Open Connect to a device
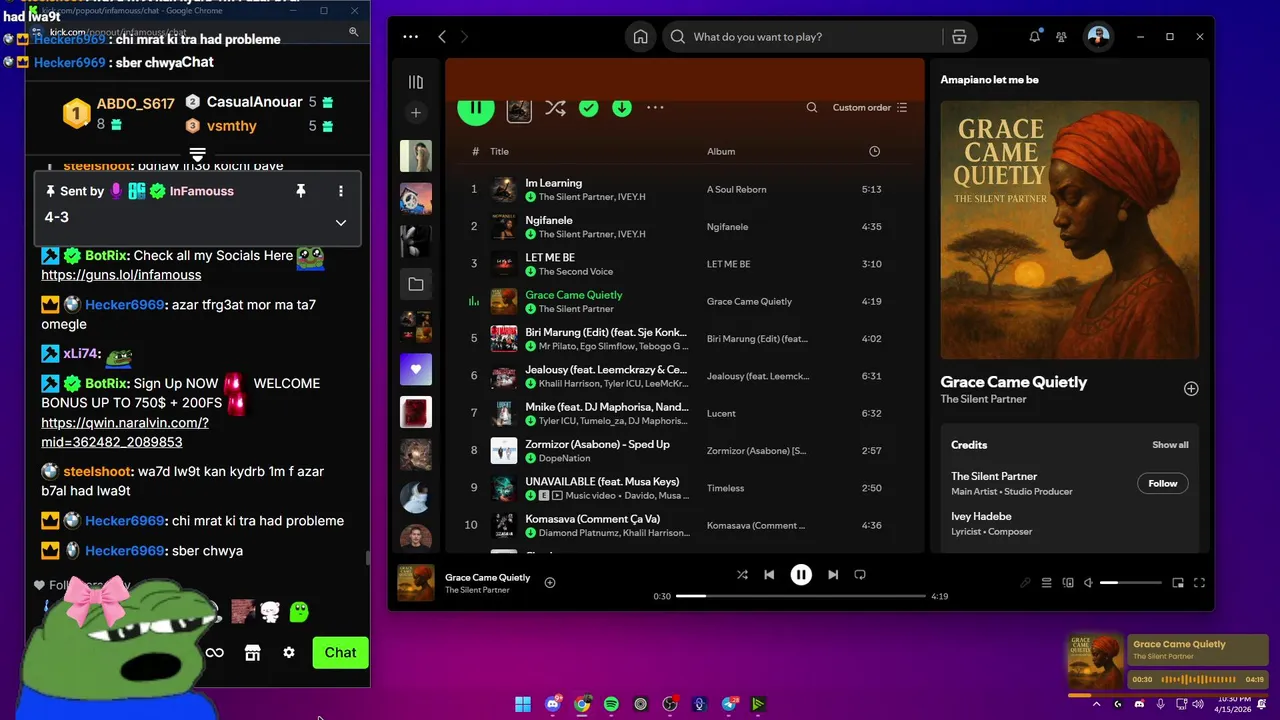 1068,583
